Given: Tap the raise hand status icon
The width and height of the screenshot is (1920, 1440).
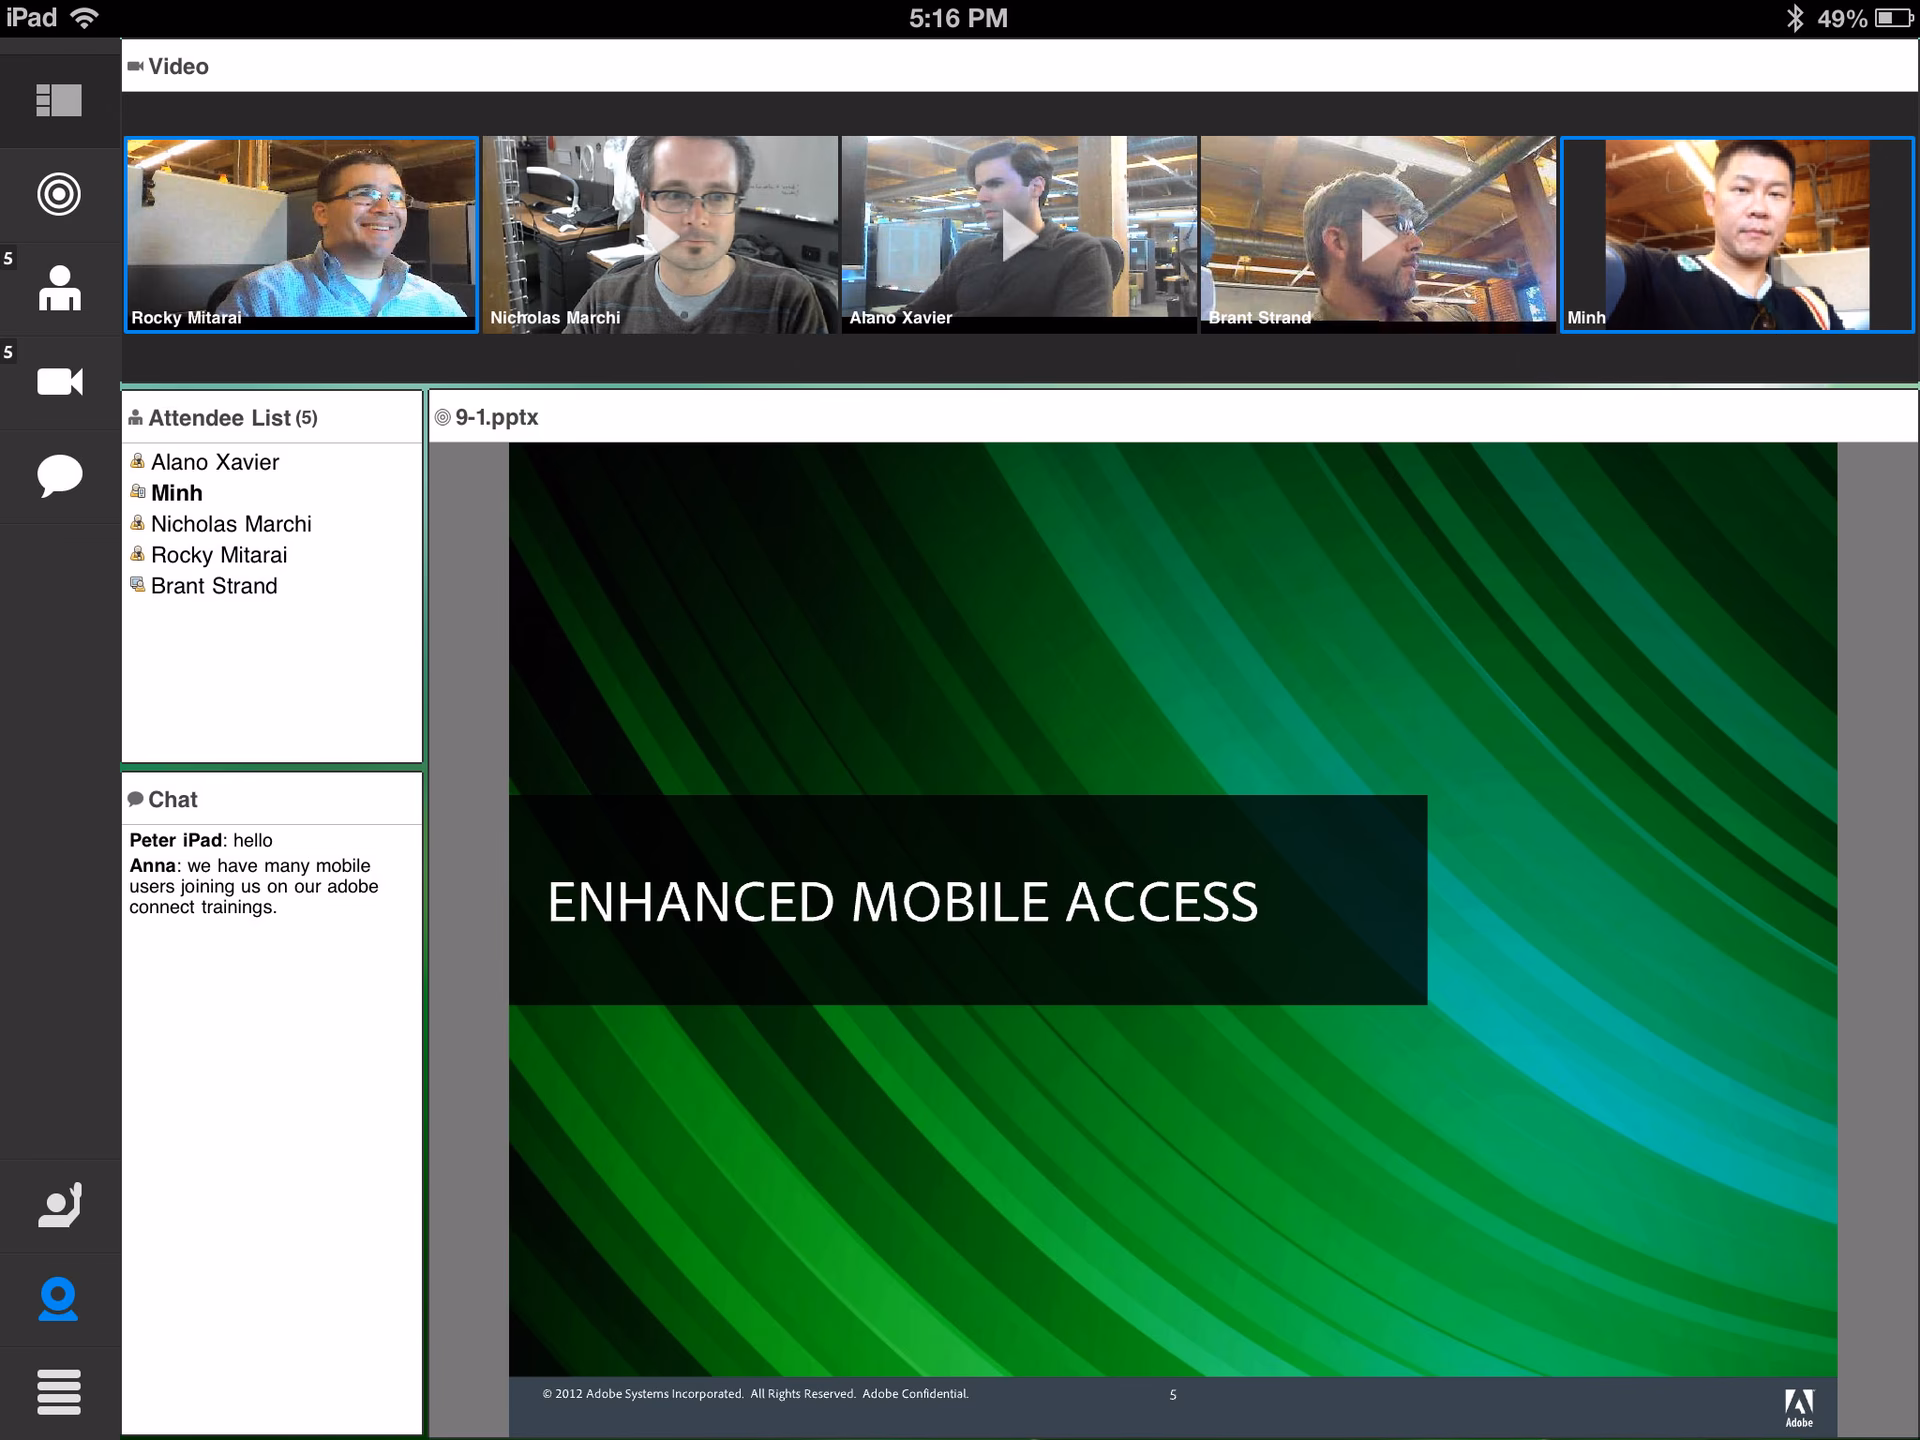Looking at the screenshot, I should tap(59, 1205).
